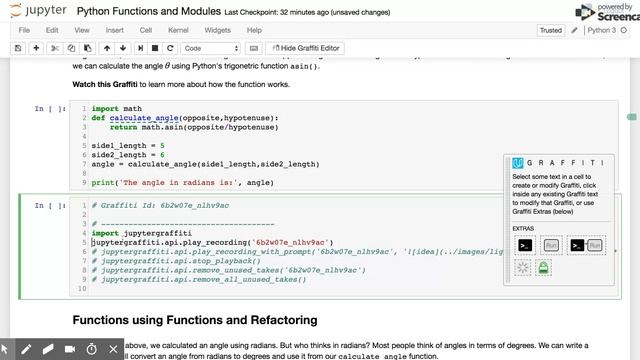
Task: Open the File menu
Action: point(24,30)
